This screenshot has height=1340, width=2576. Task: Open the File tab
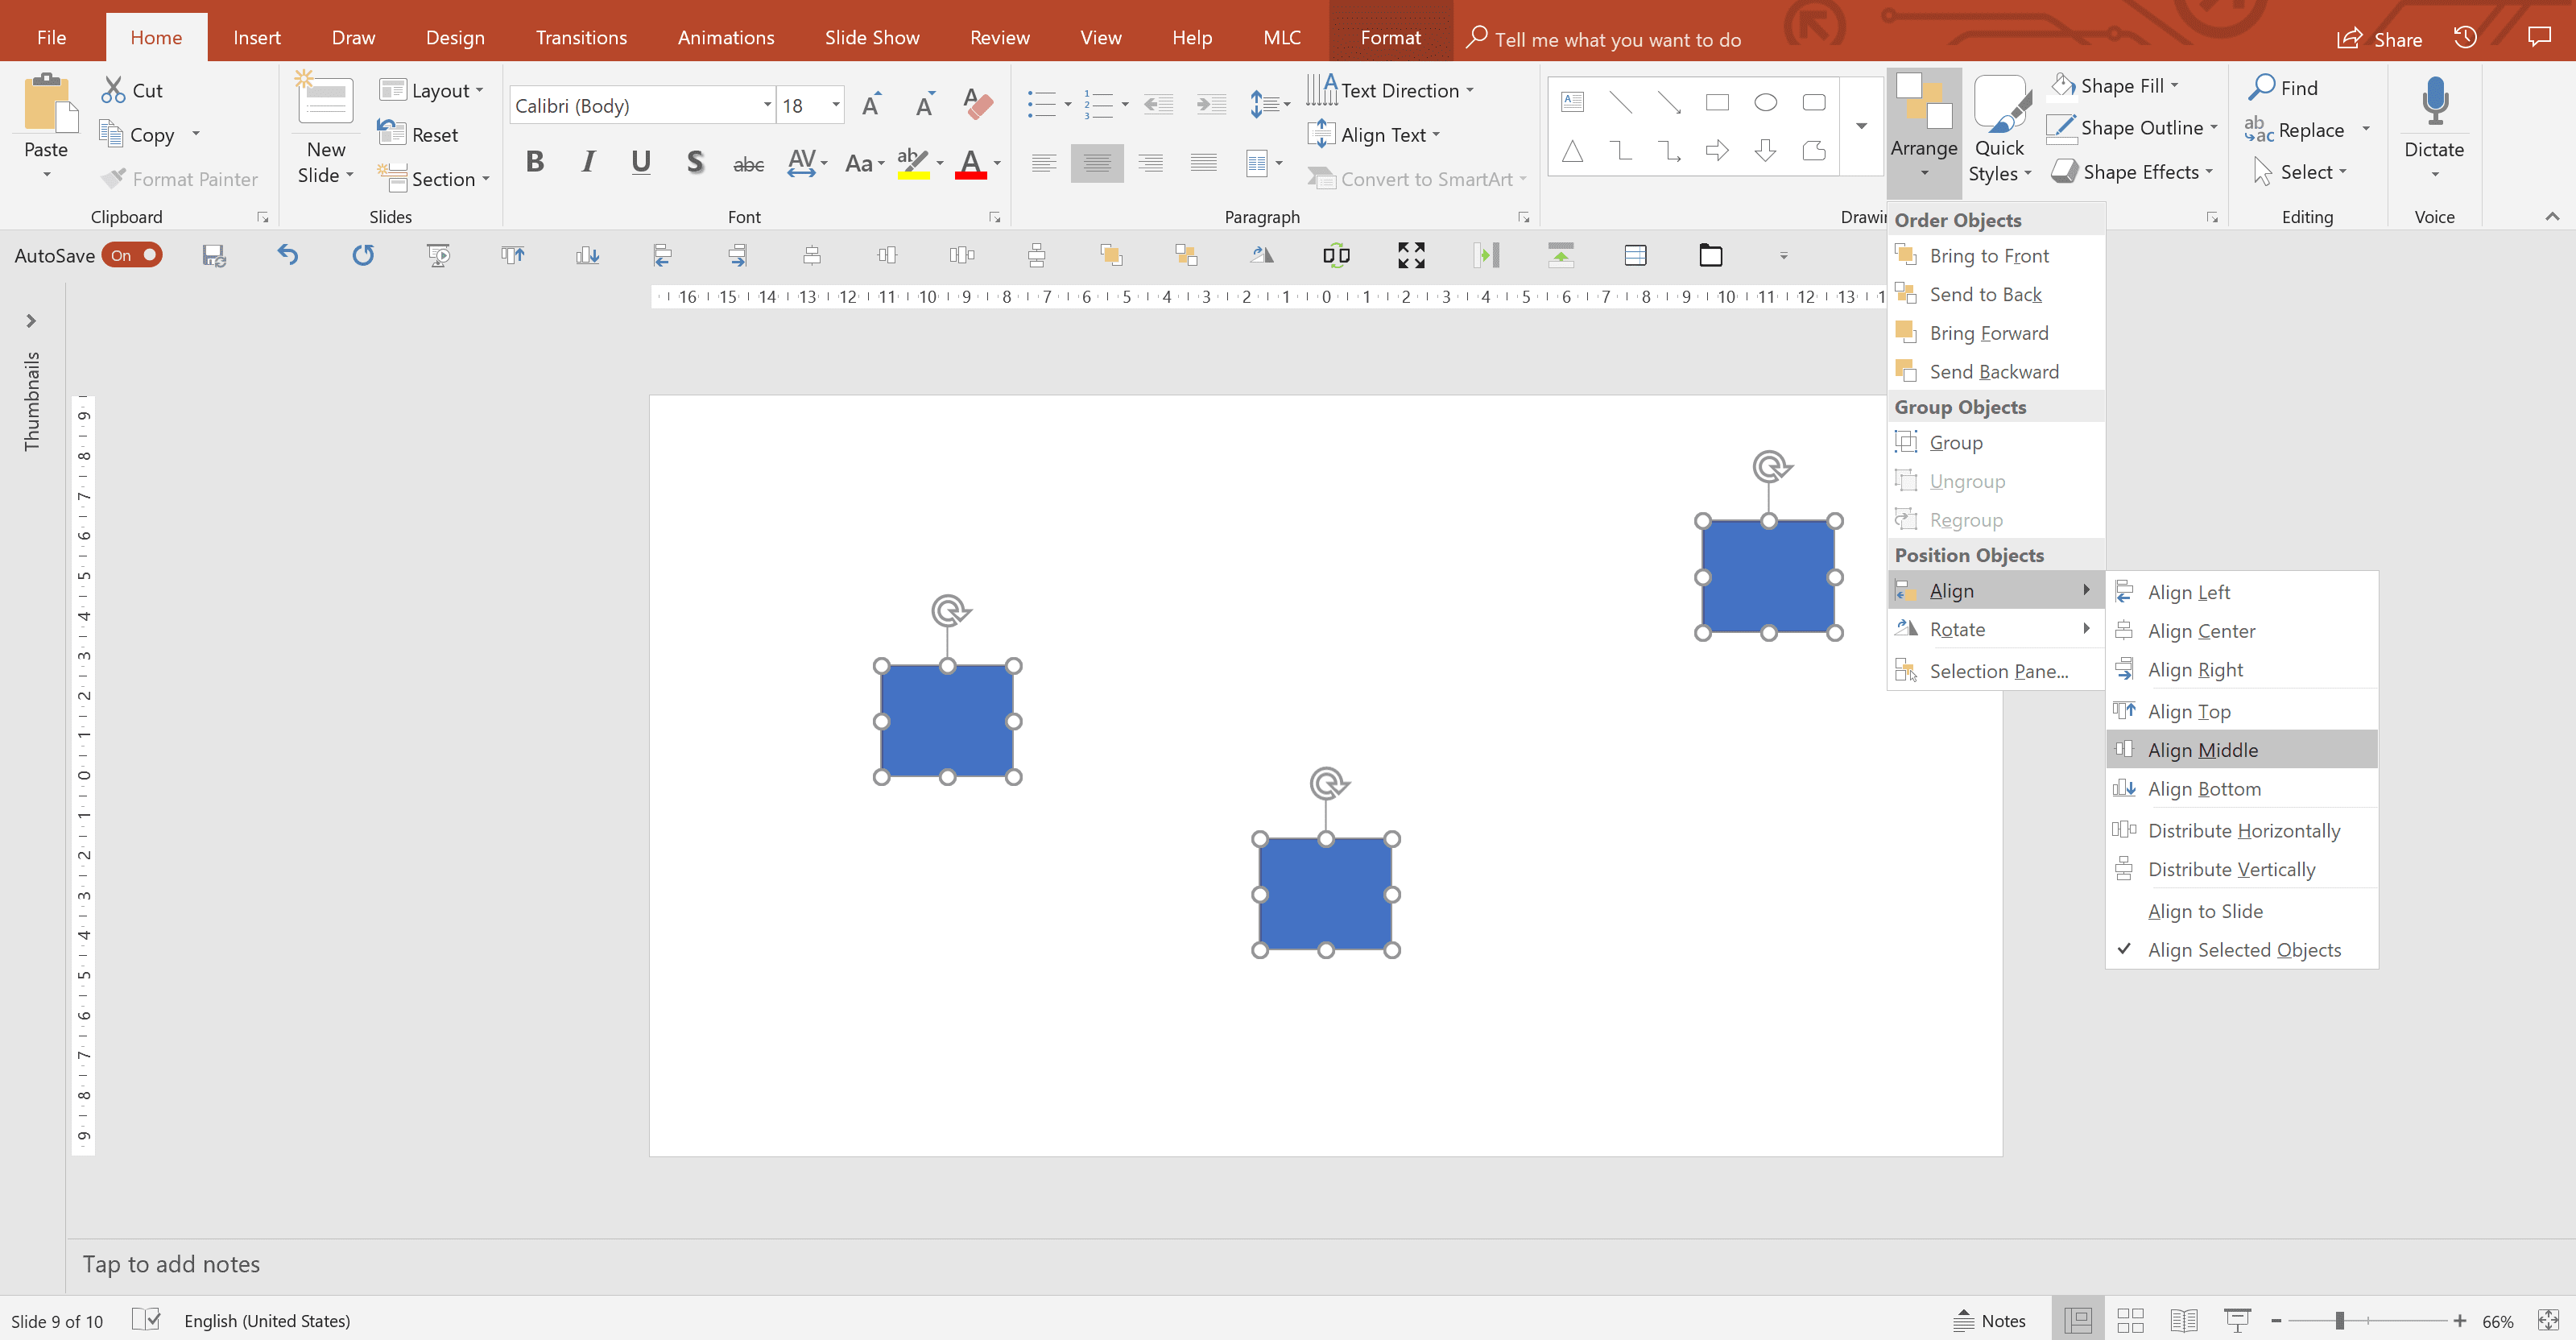[x=51, y=37]
